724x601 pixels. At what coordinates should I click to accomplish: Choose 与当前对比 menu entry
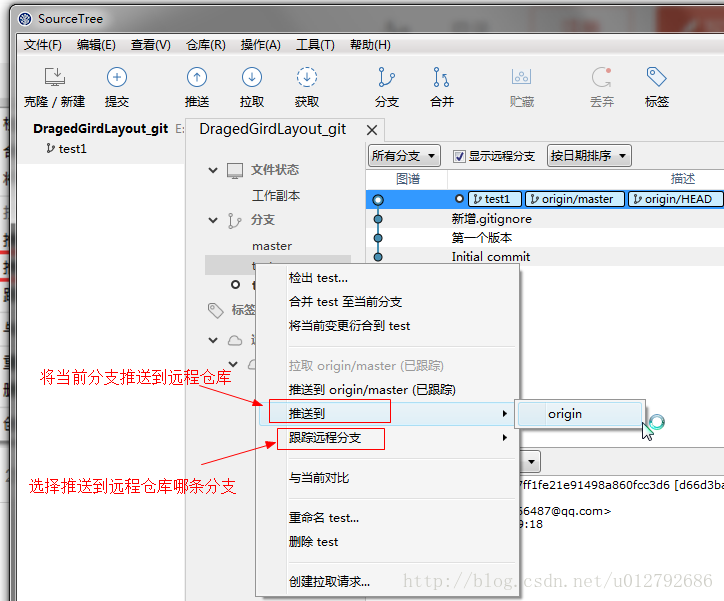pyautogui.click(x=387, y=478)
